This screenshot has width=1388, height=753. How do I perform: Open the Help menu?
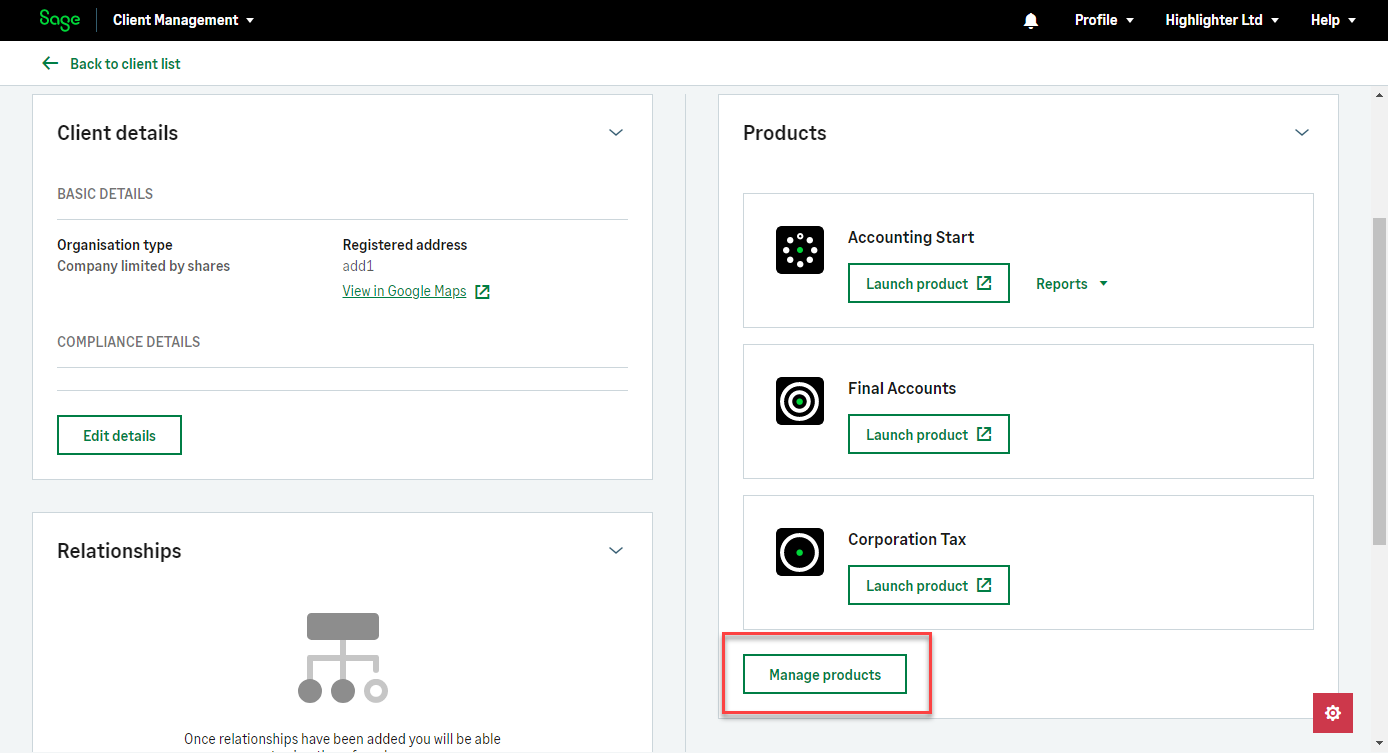(1333, 20)
